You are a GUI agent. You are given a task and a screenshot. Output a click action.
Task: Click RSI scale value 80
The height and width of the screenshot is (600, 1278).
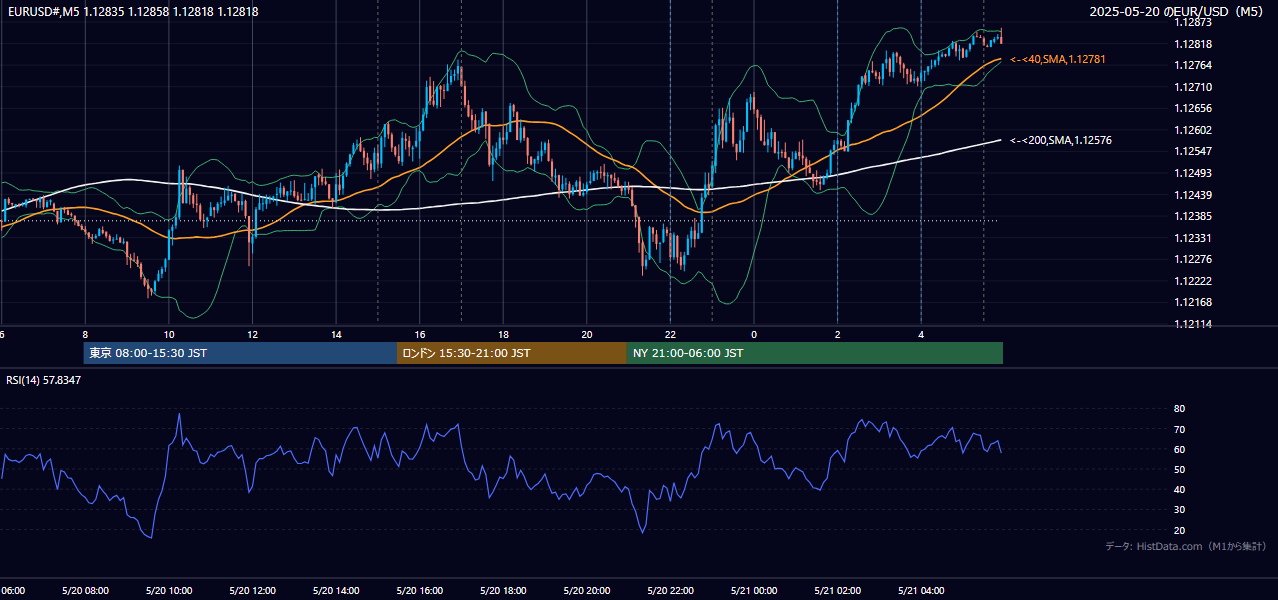[1179, 409]
